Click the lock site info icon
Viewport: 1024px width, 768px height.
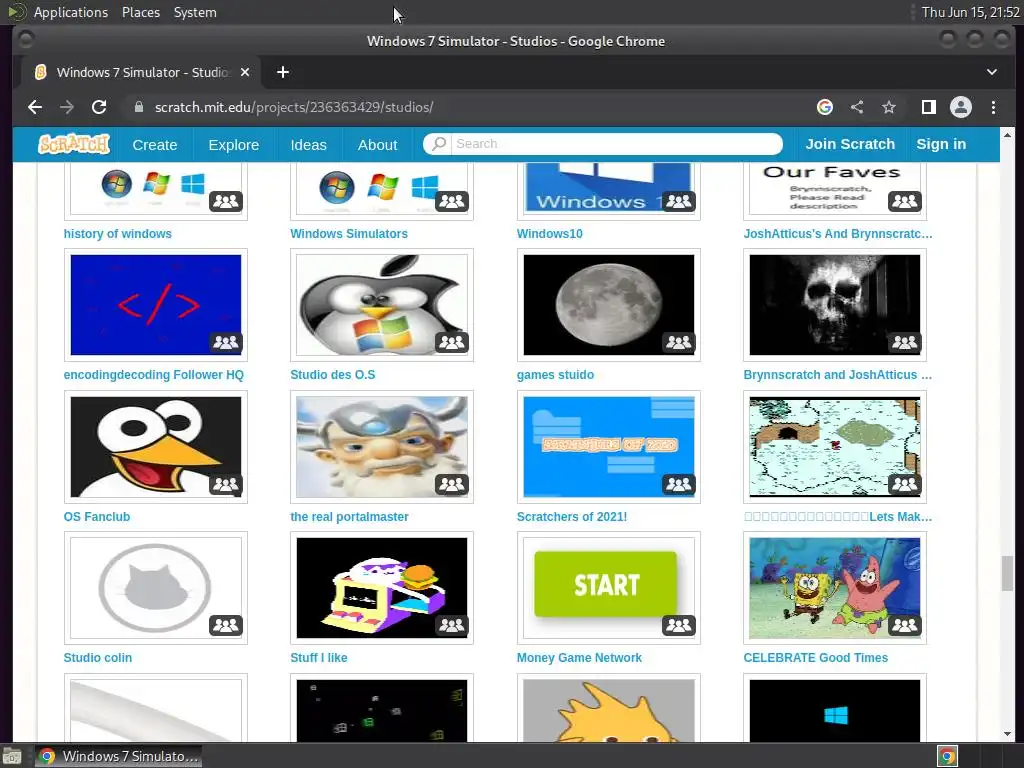point(138,106)
